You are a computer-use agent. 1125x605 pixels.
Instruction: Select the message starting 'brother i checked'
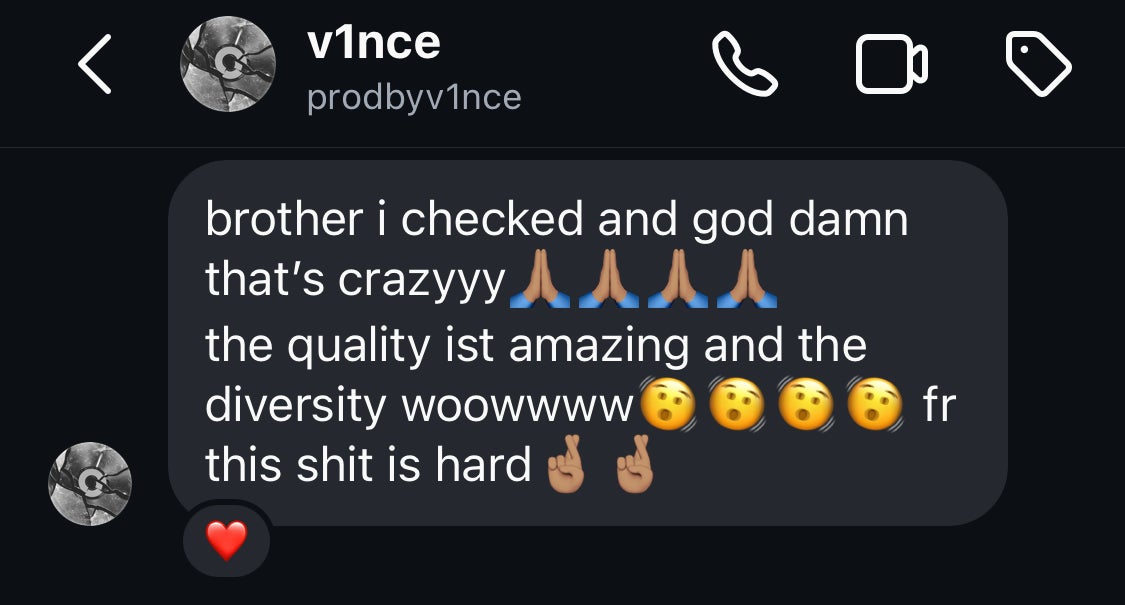coord(588,343)
